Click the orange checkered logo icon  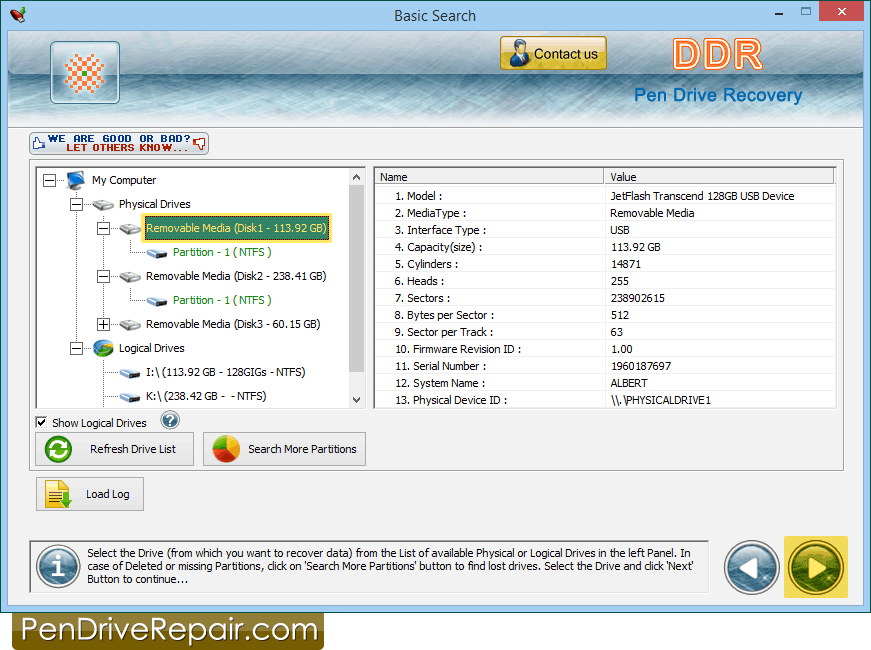[x=85, y=73]
